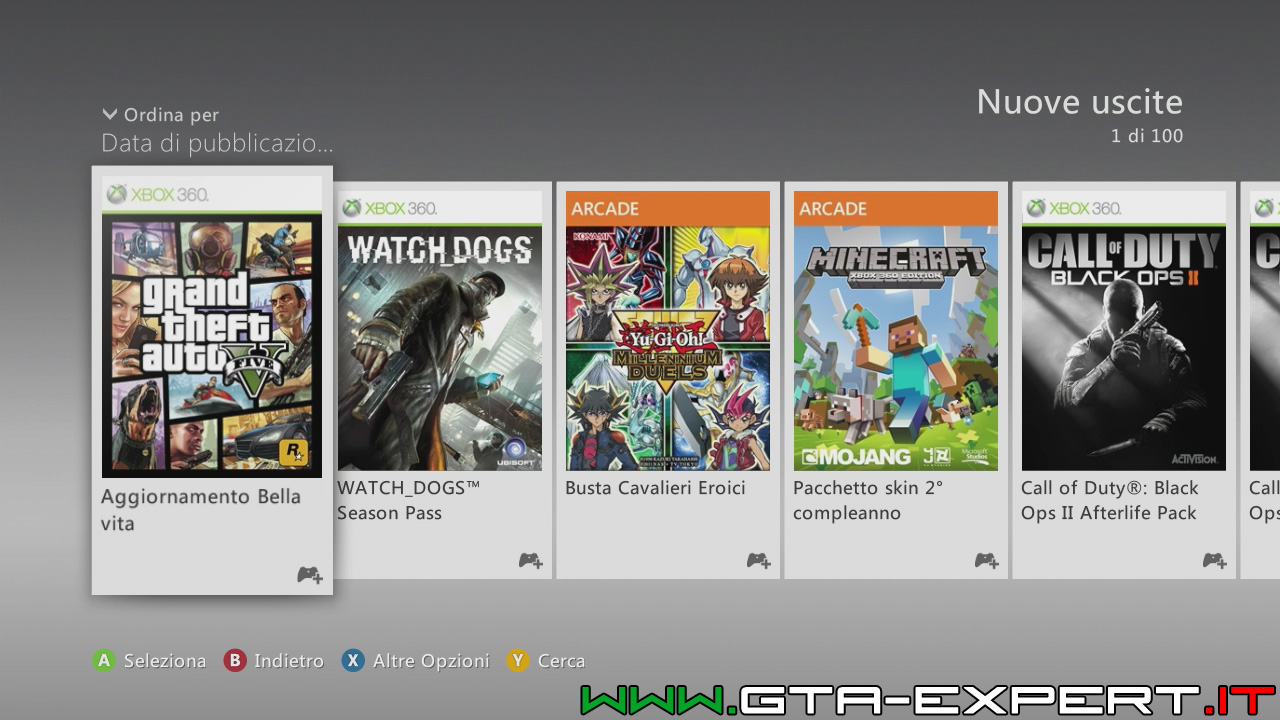The width and height of the screenshot is (1280, 720).
Task: Click controller add-on icon on Aggiornamento Bella vita
Action: click(310, 575)
